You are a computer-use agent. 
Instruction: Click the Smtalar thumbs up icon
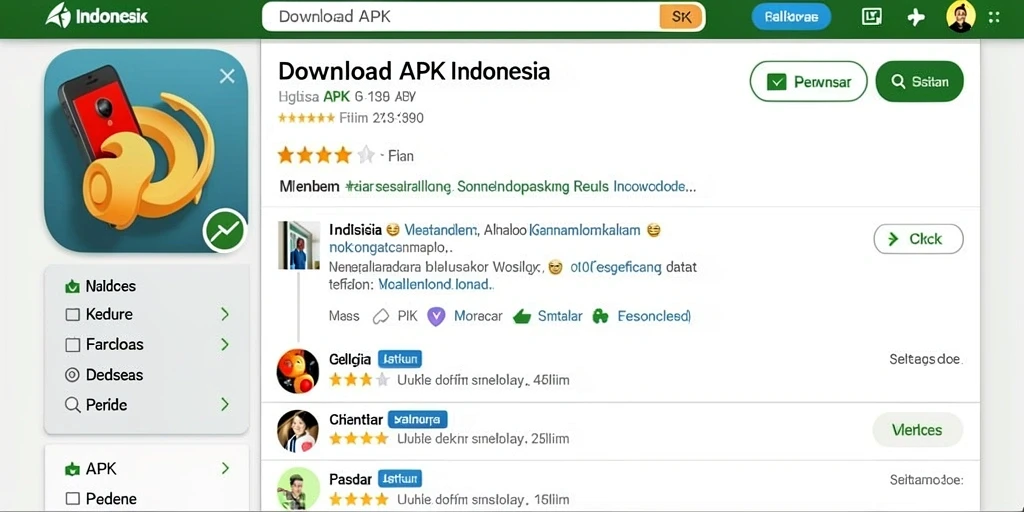pos(522,317)
